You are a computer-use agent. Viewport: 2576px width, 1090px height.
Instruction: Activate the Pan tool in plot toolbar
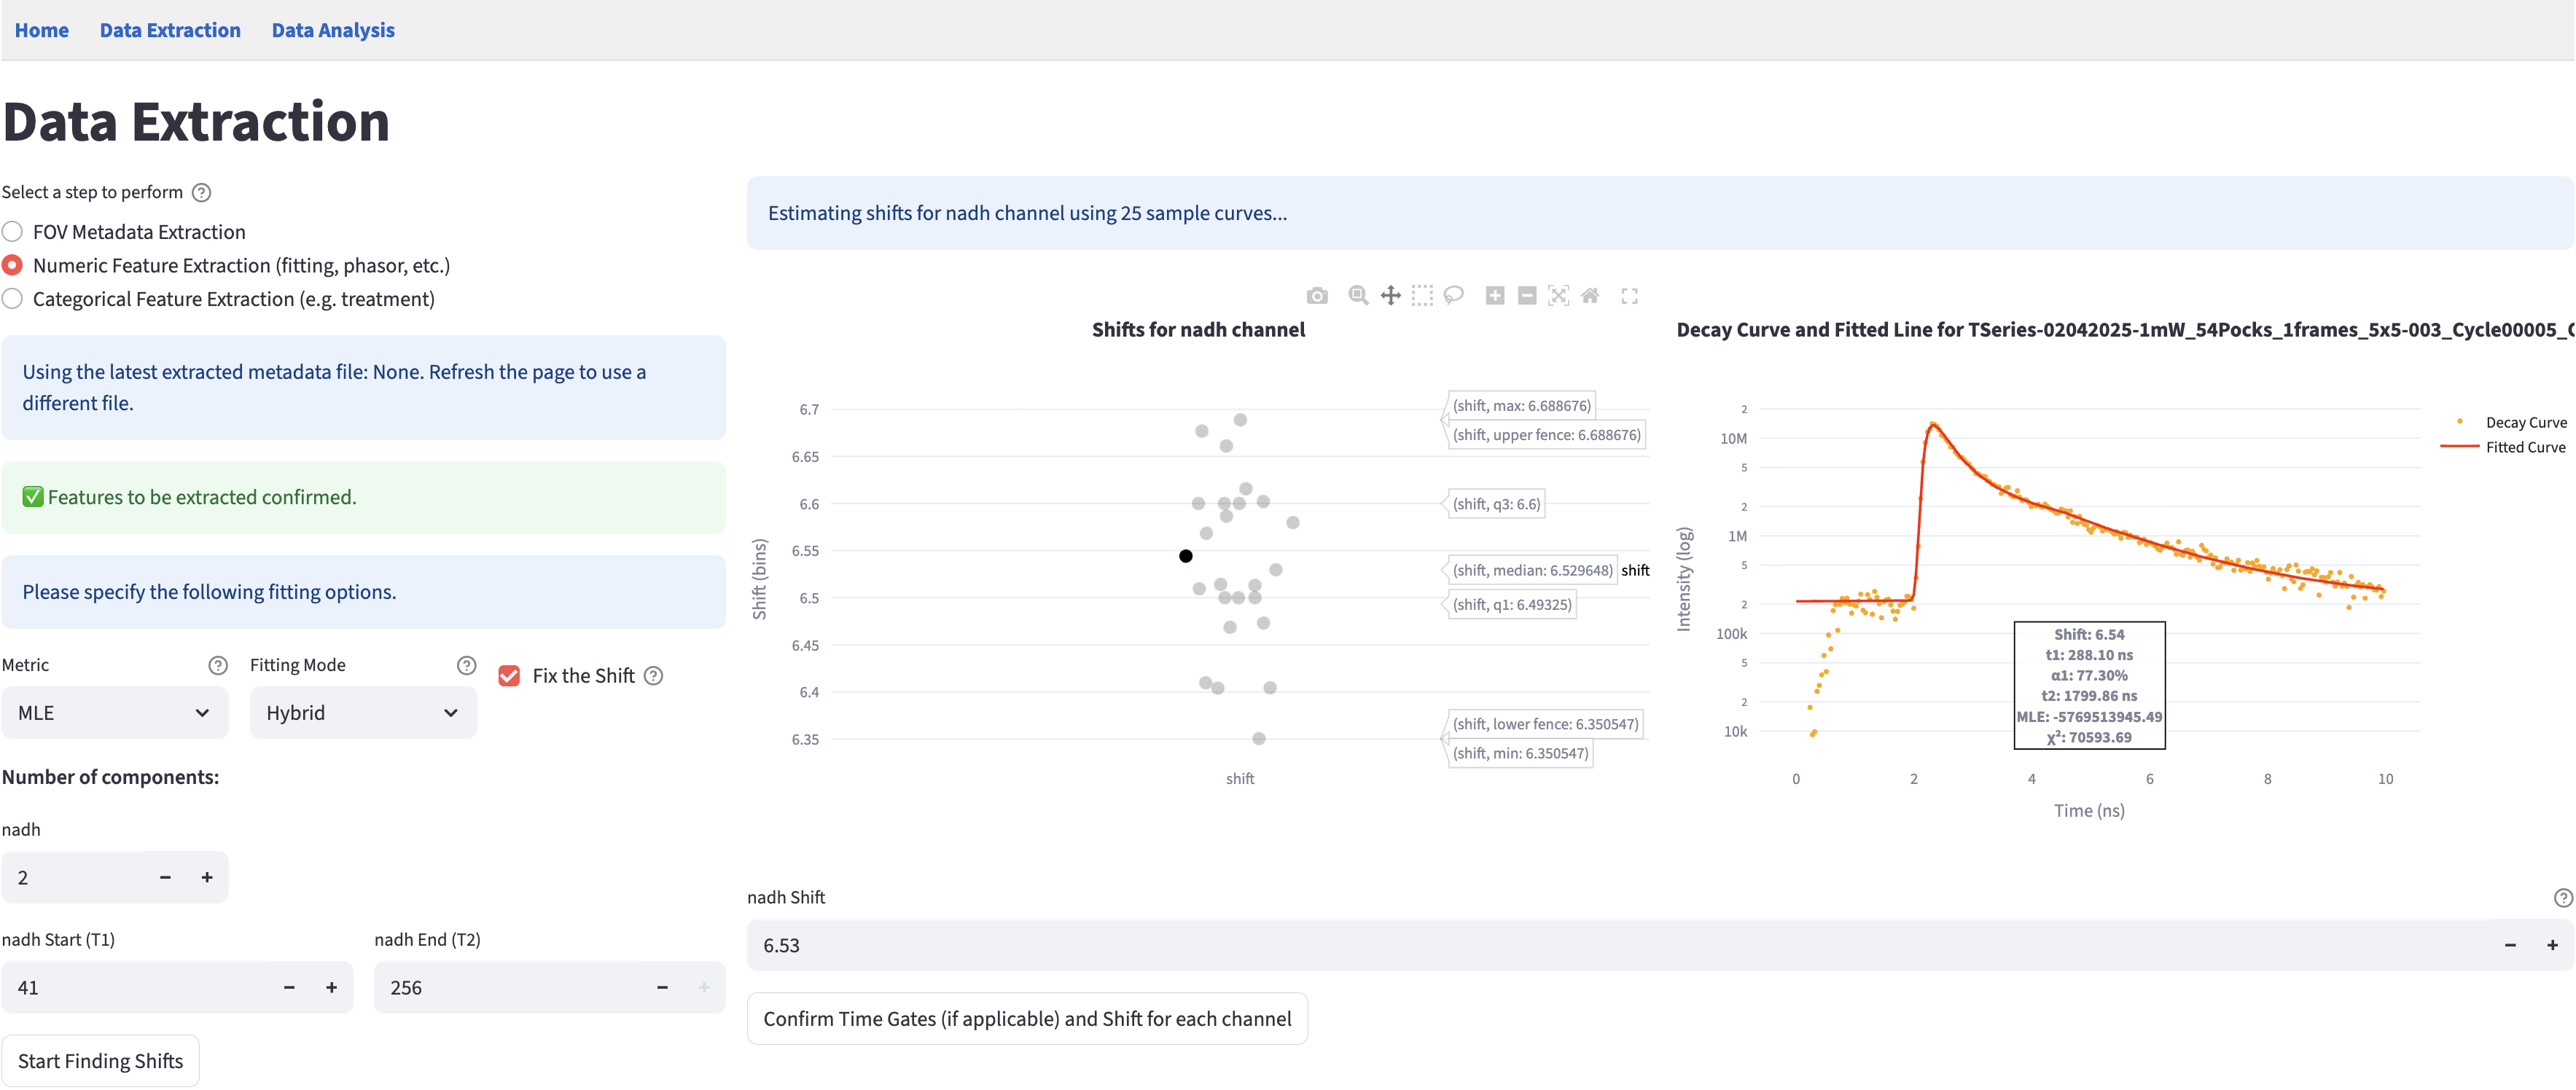click(x=1390, y=296)
